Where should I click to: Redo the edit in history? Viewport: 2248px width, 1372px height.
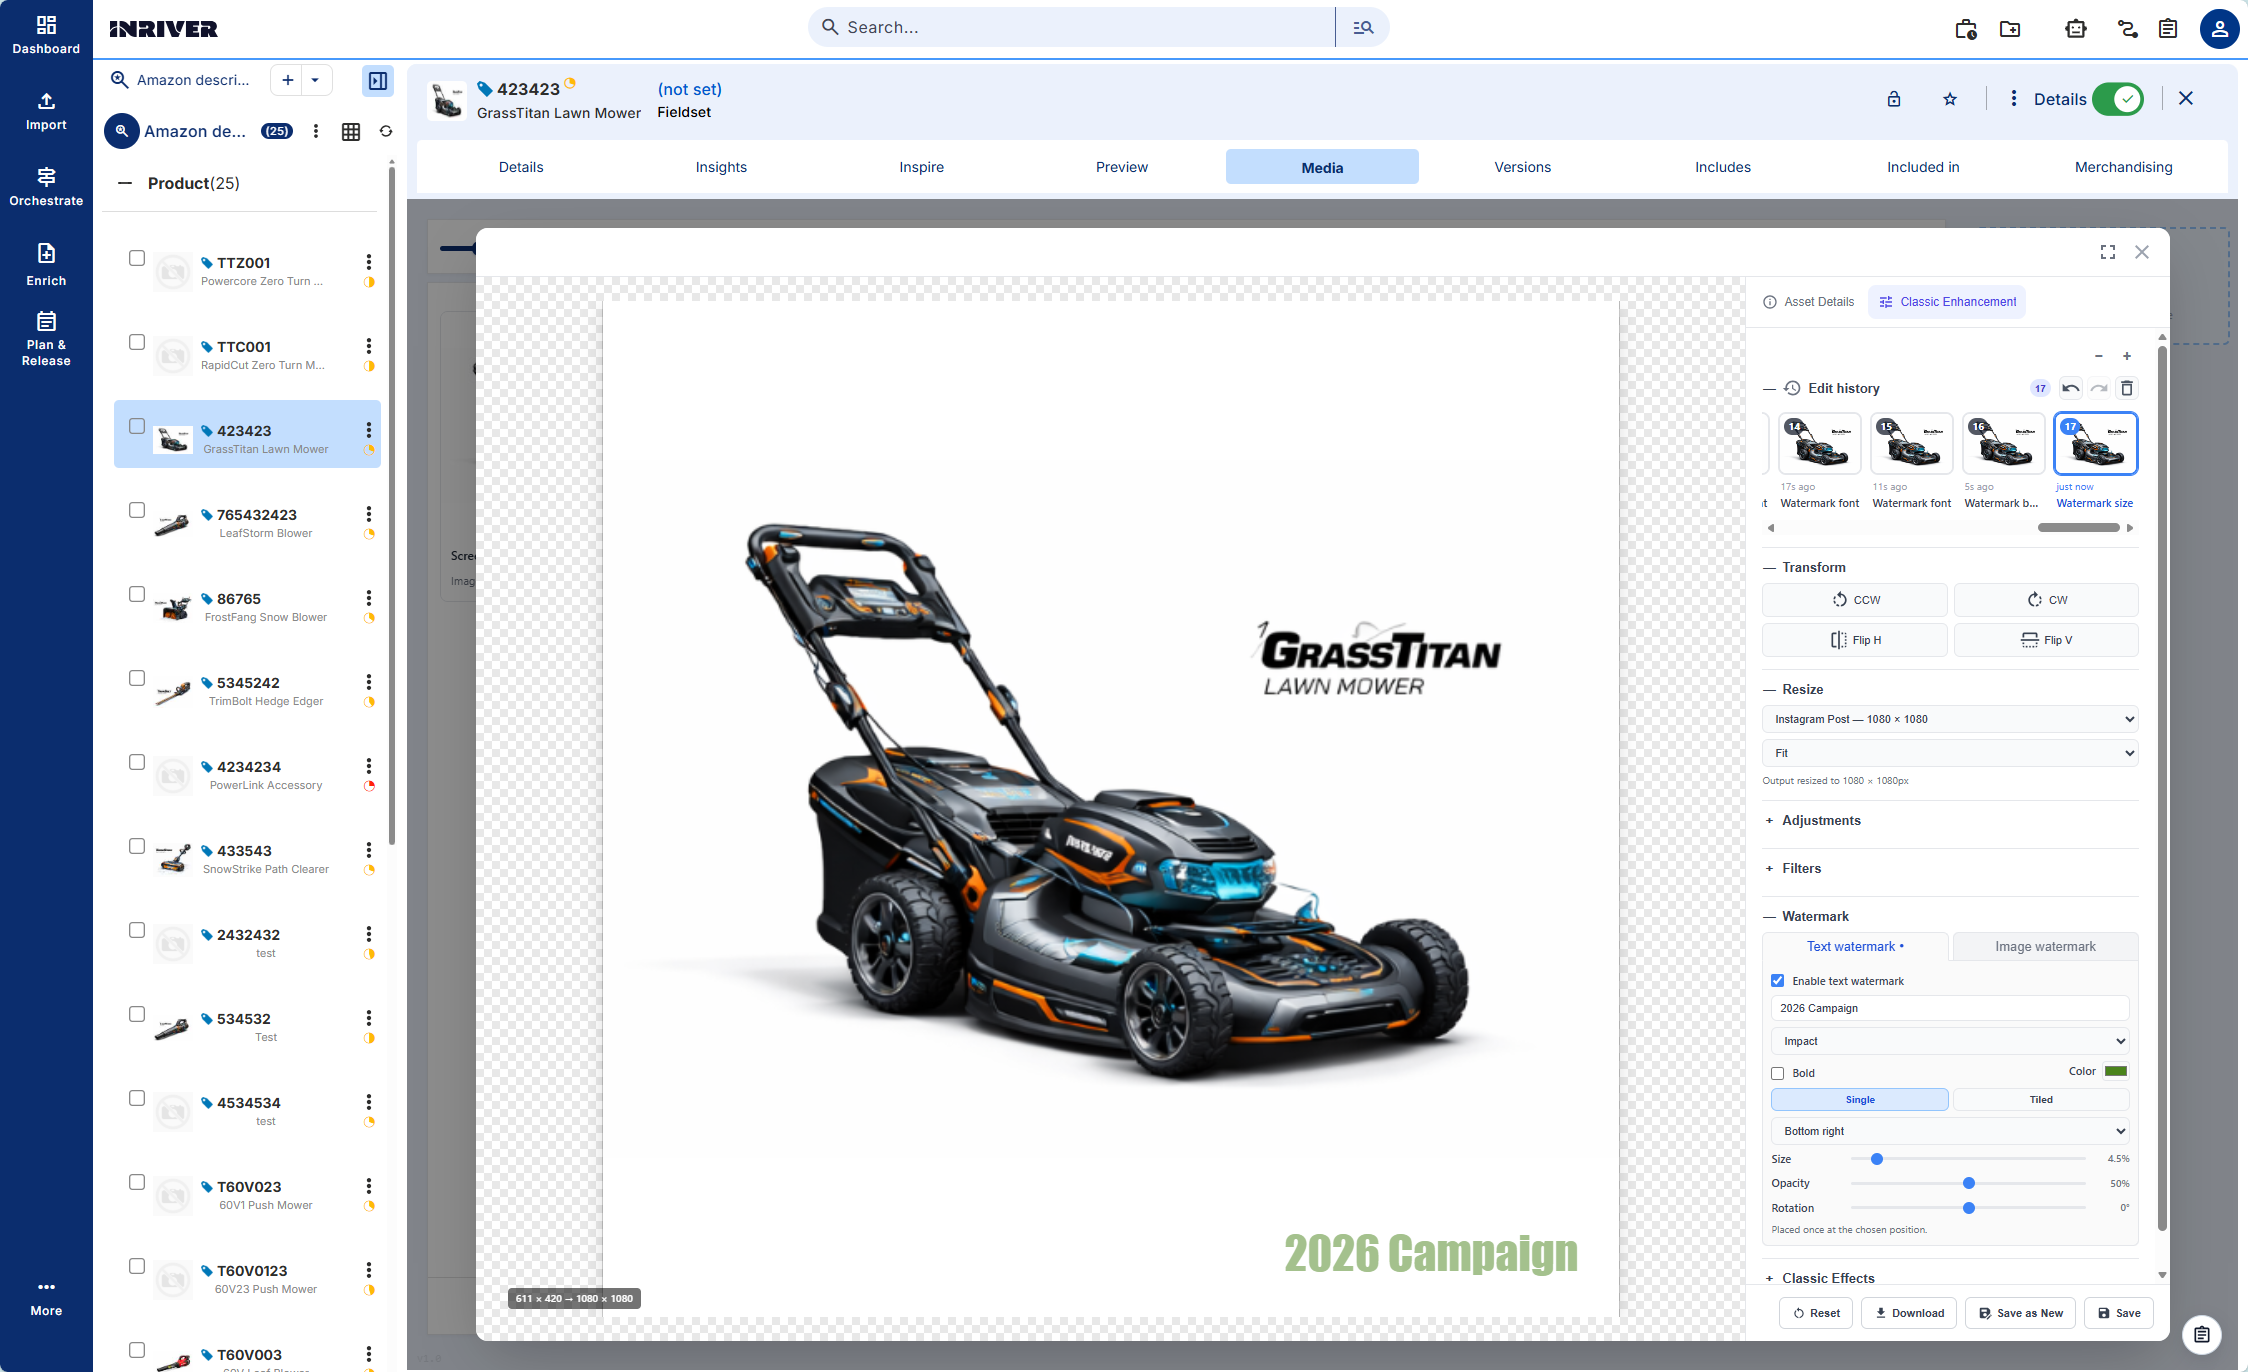click(x=2099, y=388)
